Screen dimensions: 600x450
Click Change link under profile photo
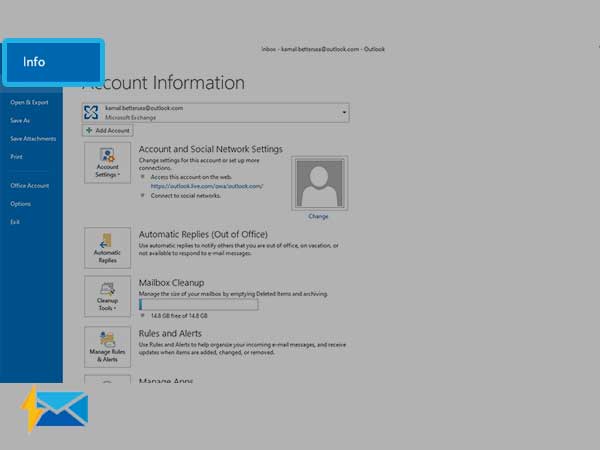click(x=318, y=216)
